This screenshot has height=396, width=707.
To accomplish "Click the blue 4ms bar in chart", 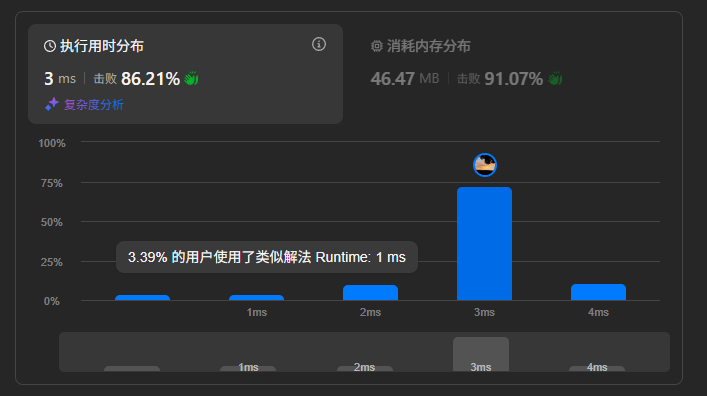I will (x=598, y=292).
